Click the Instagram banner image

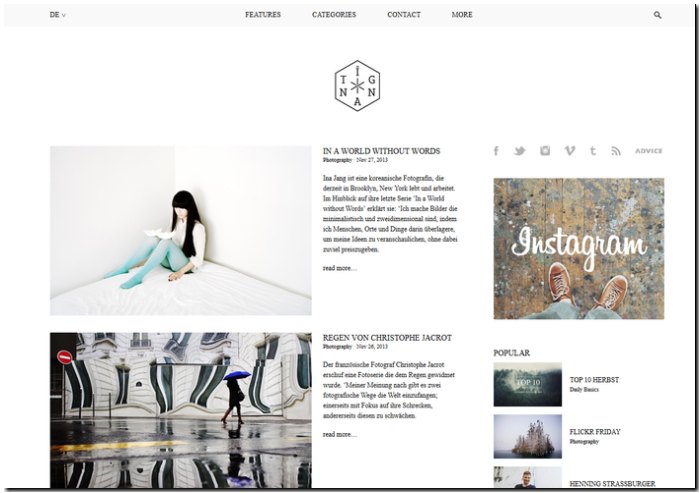pos(579,248)
